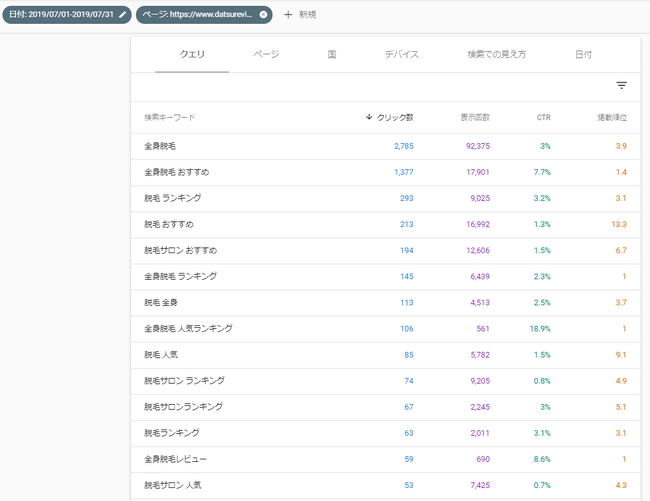Select the 脱毛サロン おすすめ query row
This screenshot has height=501, width=650.
180,250
